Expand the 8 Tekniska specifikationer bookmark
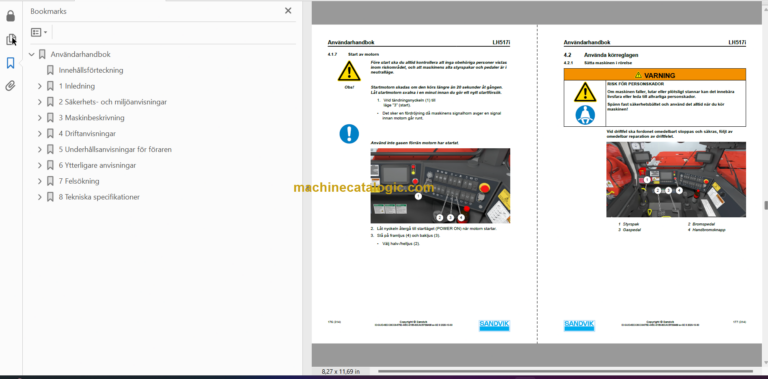 coord(40,197)
